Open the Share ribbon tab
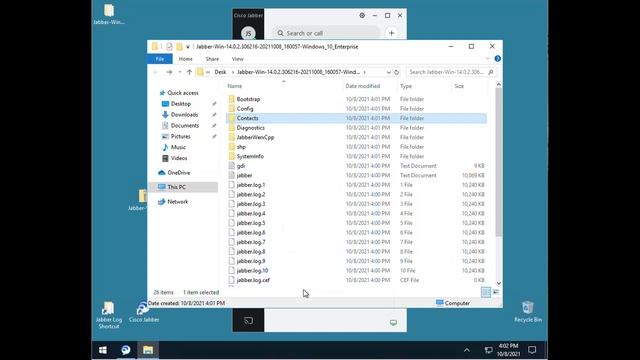Image resolution: width=640 pixels, height=360 pixels. [x=212, y=59]
